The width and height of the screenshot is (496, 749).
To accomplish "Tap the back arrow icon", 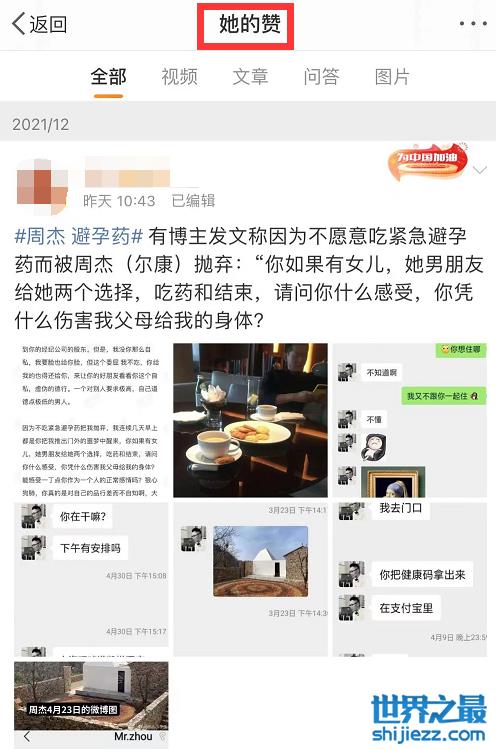I will point(19,23).
